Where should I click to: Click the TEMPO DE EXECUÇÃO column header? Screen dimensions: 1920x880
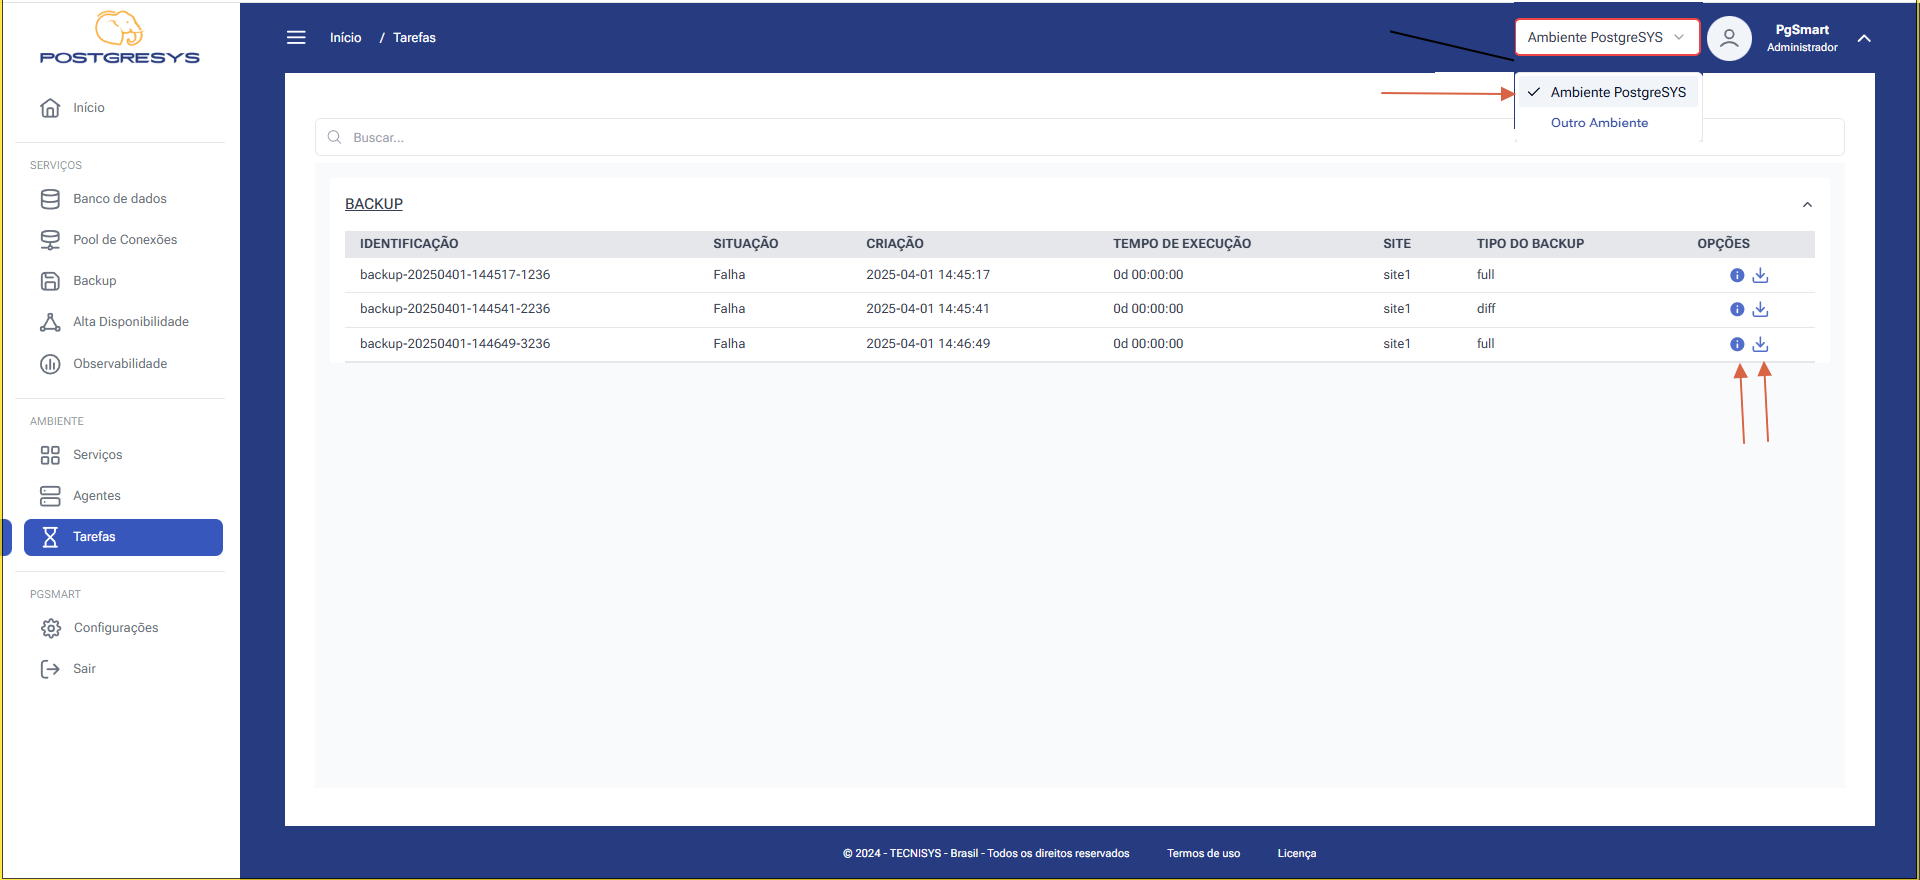(x=1182, y=244)
